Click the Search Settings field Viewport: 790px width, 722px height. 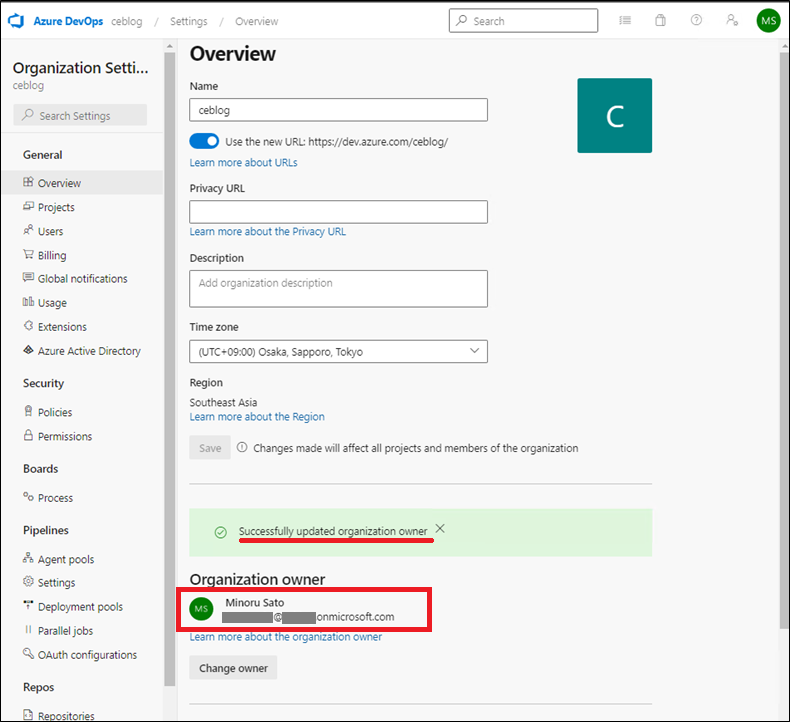coord(80,115)
